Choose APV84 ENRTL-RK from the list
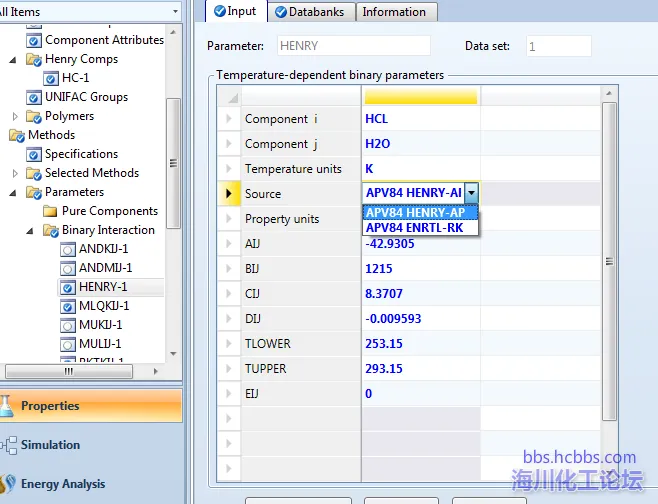This screenshot has height=504, width=658. pyautogui.click(x=420, y=227)
